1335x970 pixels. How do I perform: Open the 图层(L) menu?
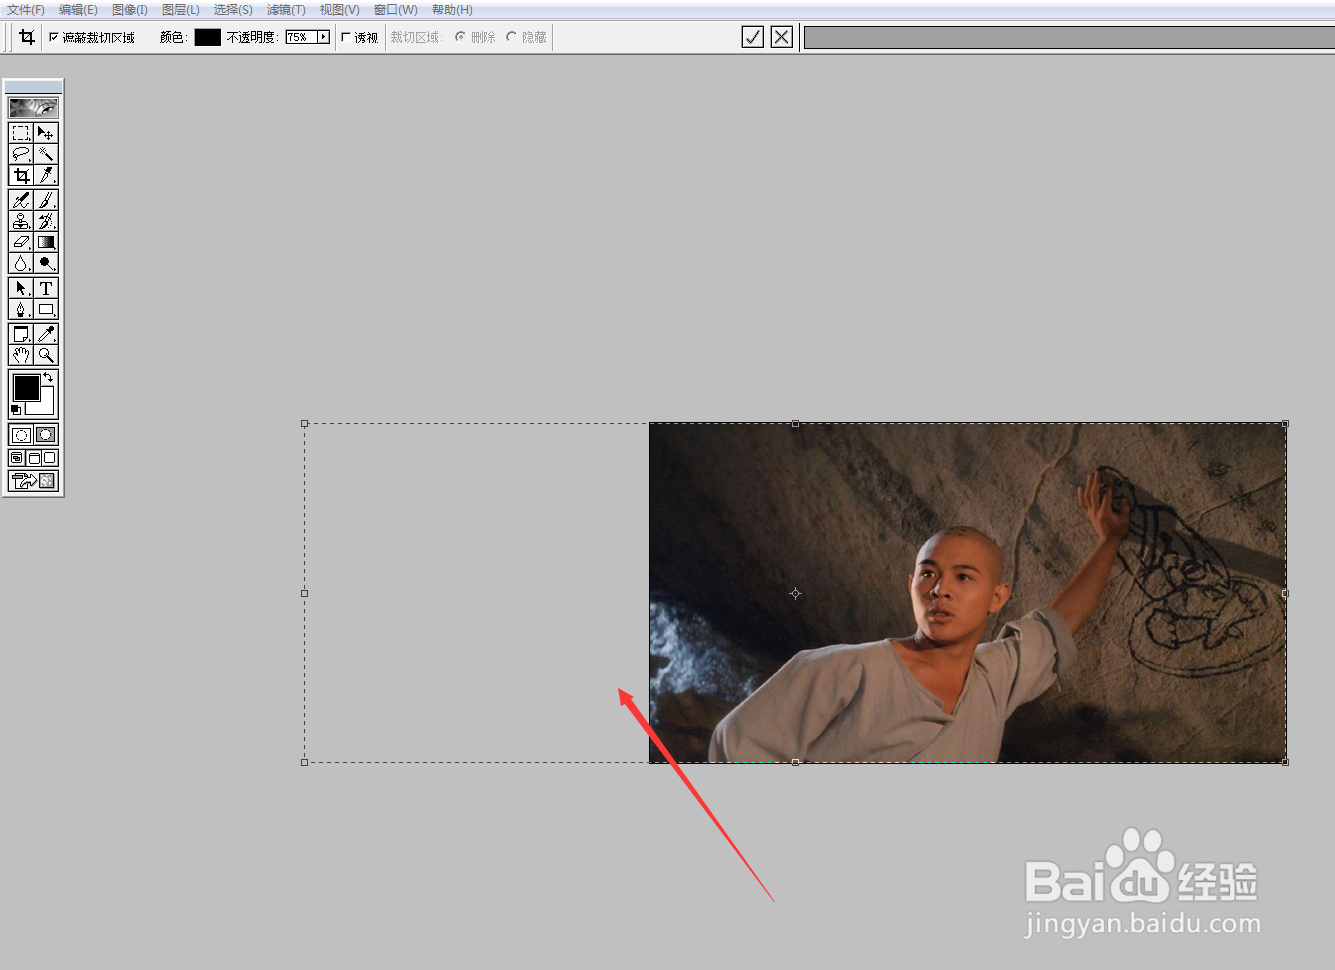(x=181, y=10)
